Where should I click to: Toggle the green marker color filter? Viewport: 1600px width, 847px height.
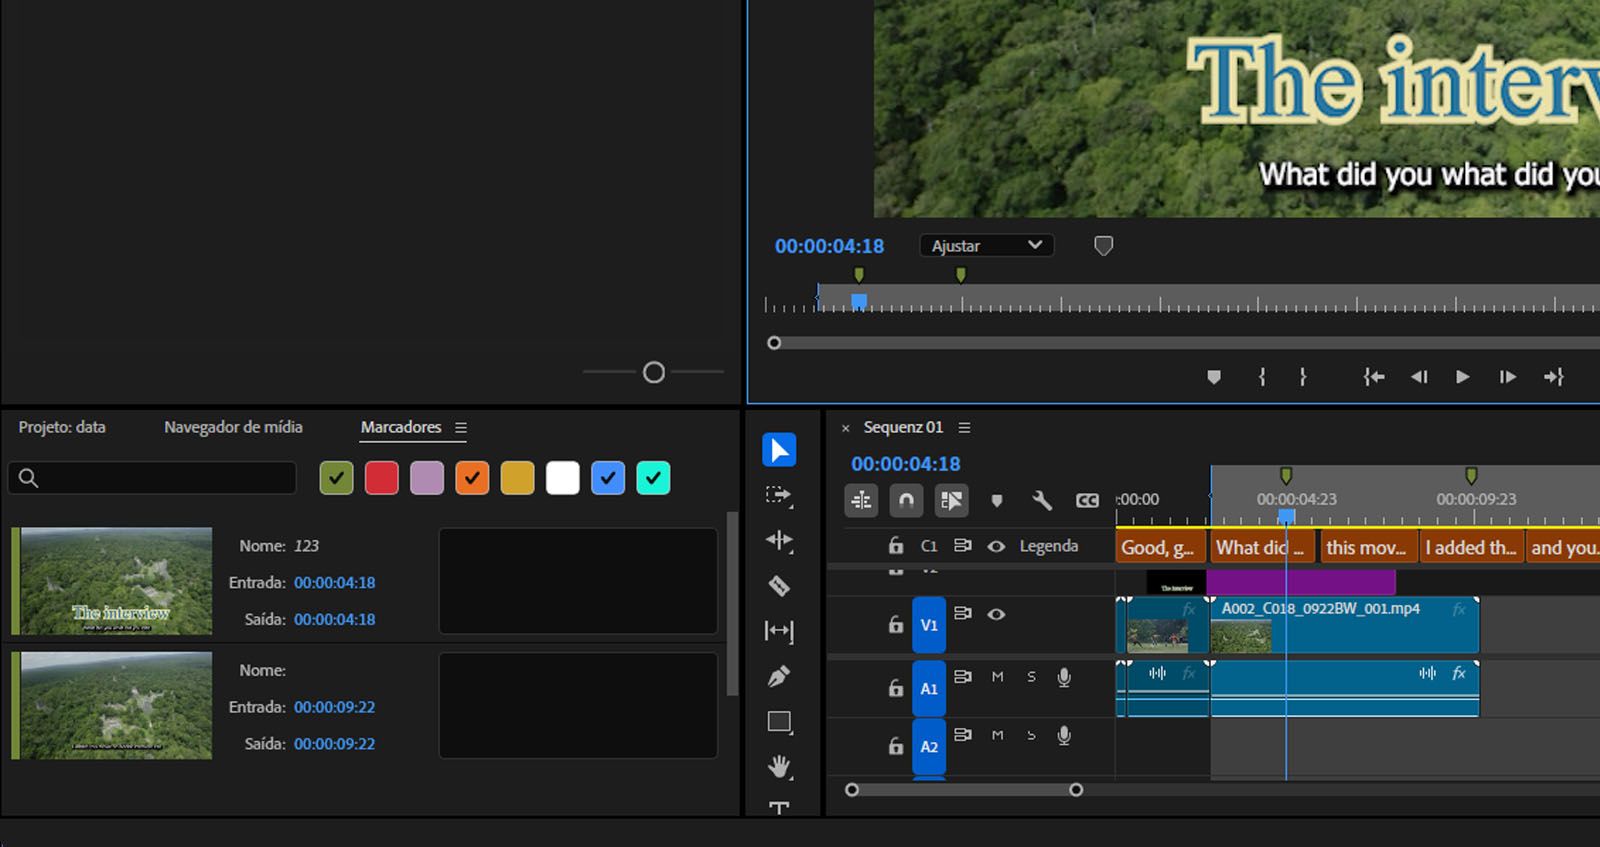coord(337,478)
